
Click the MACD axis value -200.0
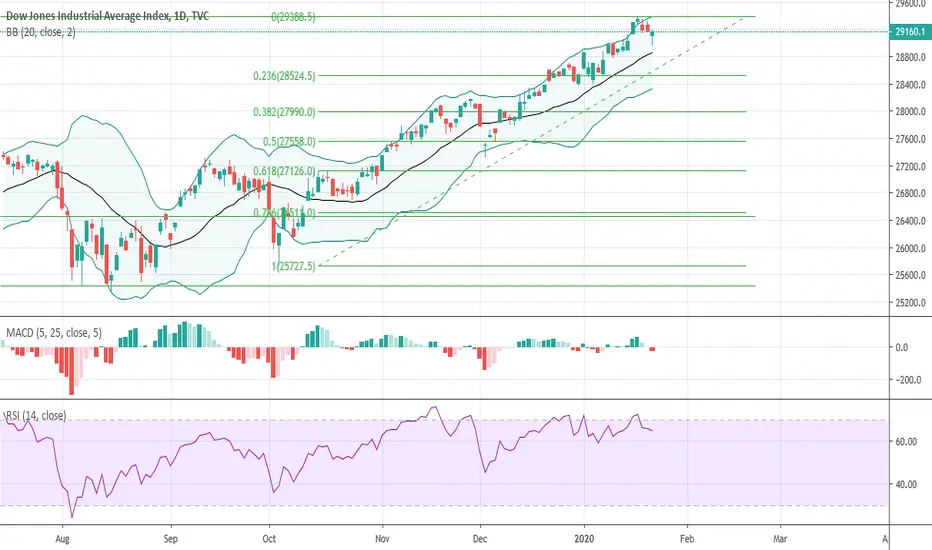coord(908,380)
